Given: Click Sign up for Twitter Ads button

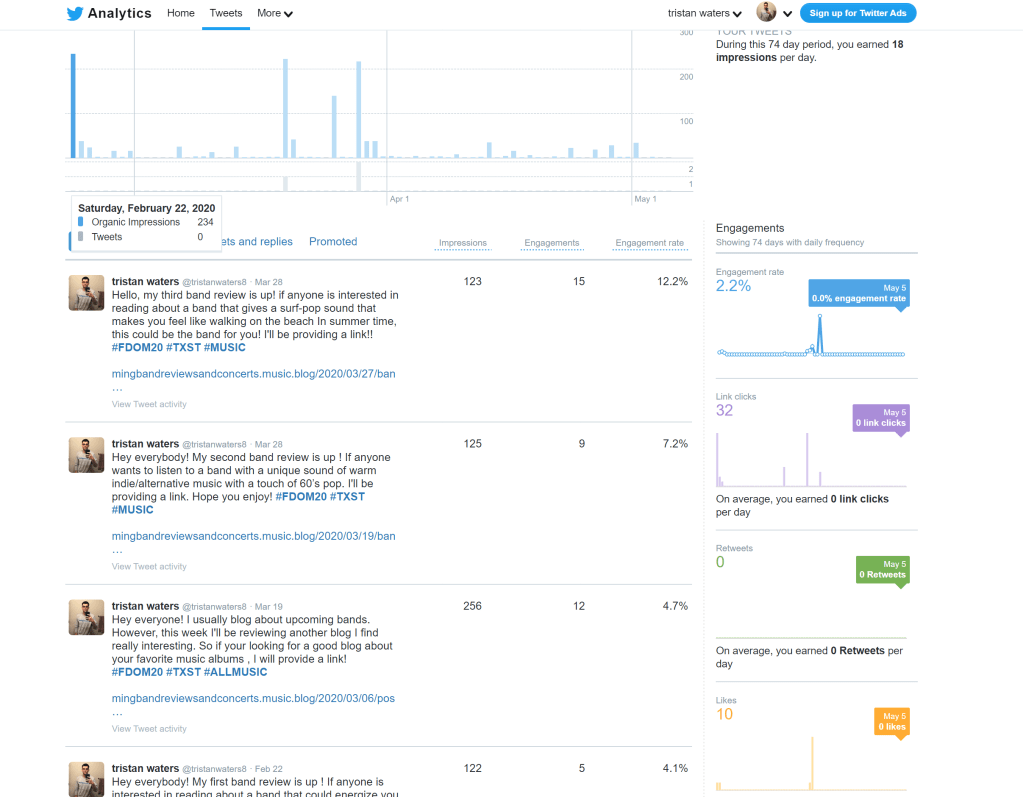Looking at the screenshot, I should (x=858, y=13).
